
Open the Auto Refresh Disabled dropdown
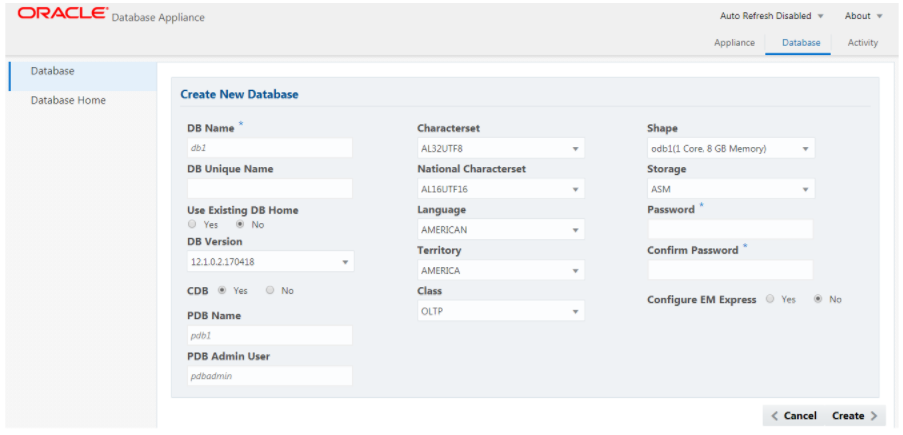pos(772,16)
